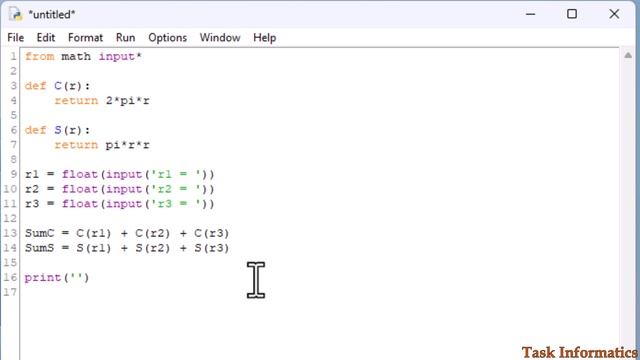Click the line 'from math input*'

[83, 56]
